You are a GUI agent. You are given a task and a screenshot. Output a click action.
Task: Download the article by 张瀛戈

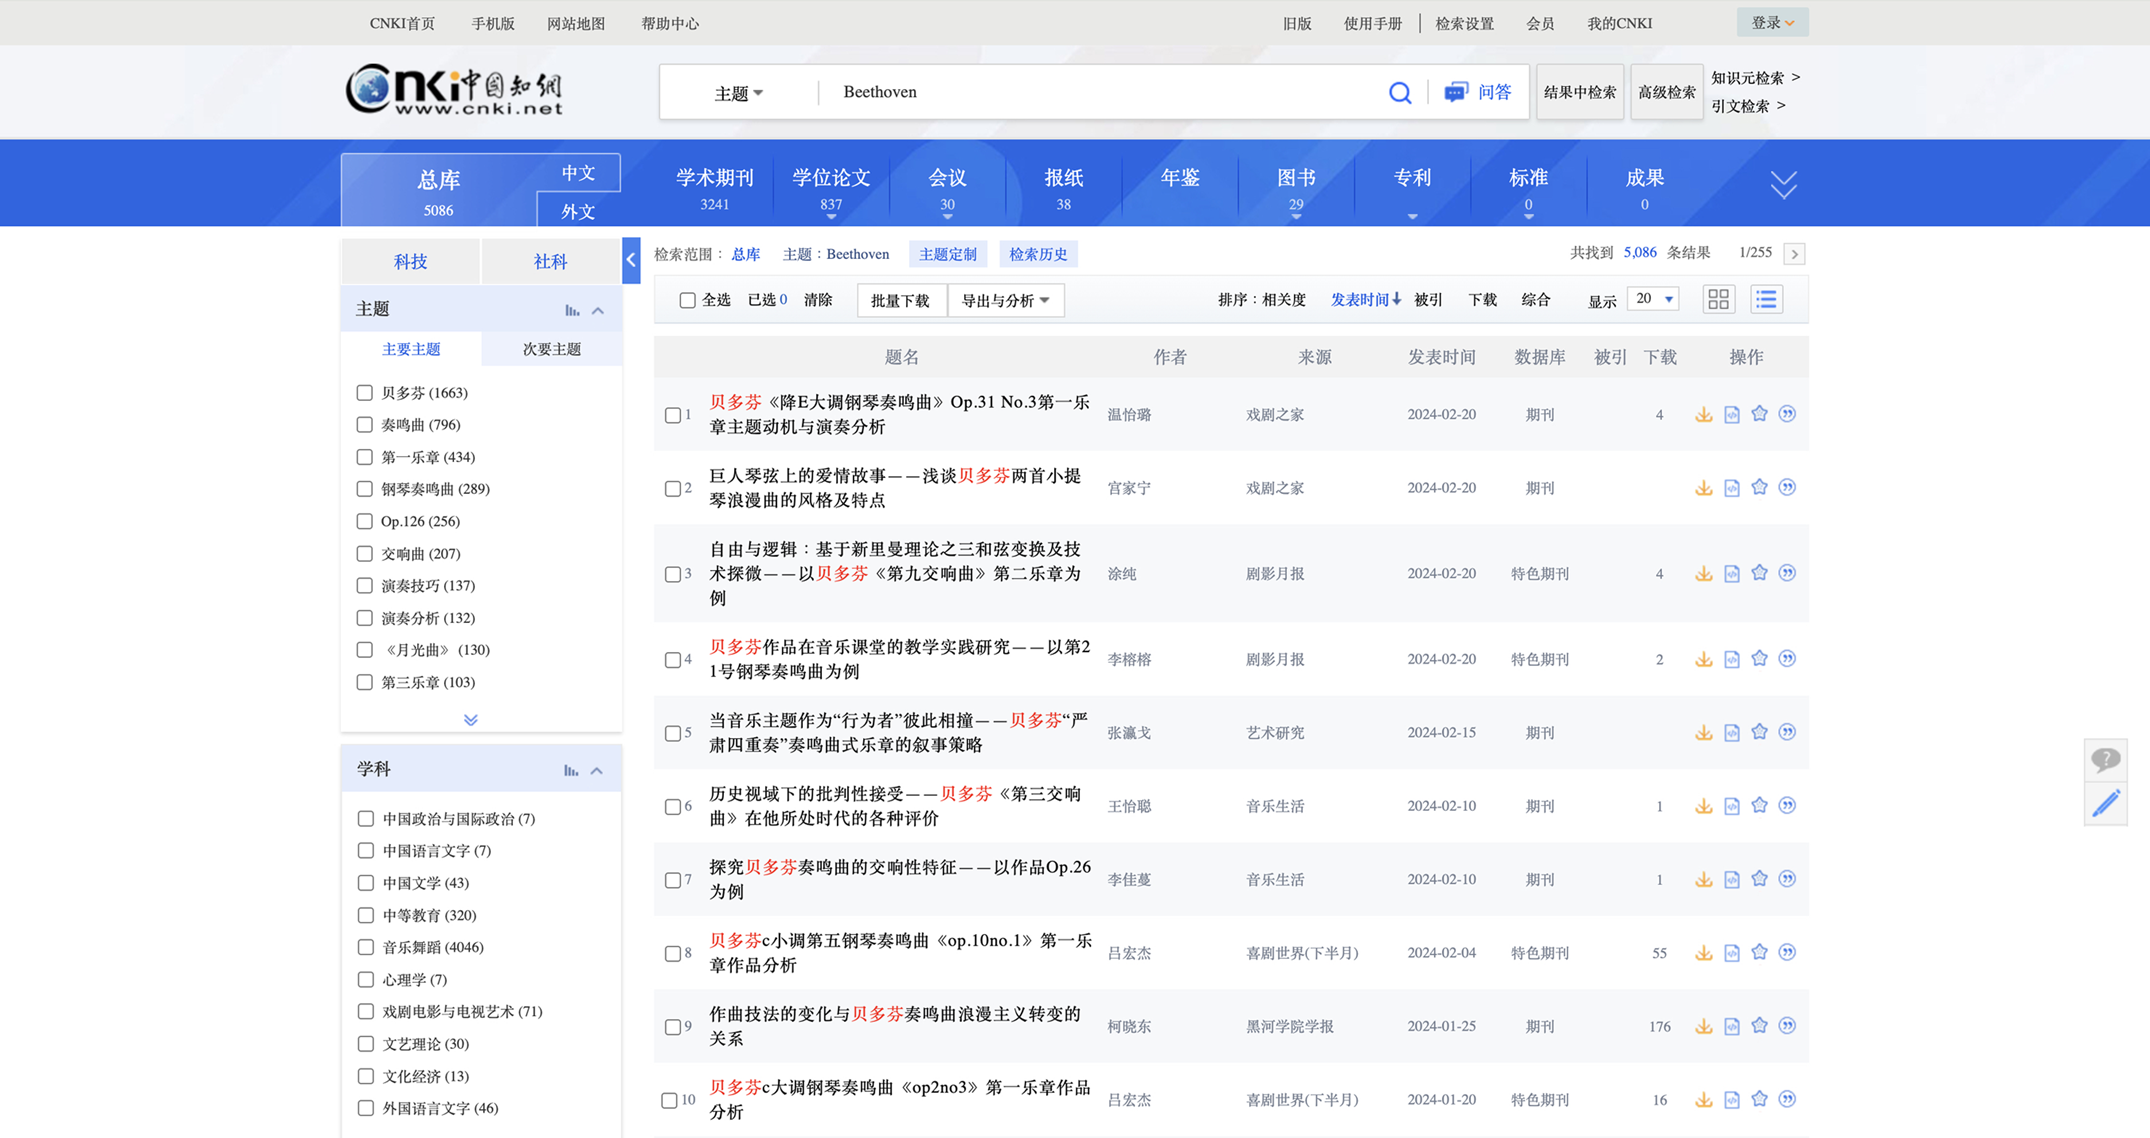[x=1703, y=733]
